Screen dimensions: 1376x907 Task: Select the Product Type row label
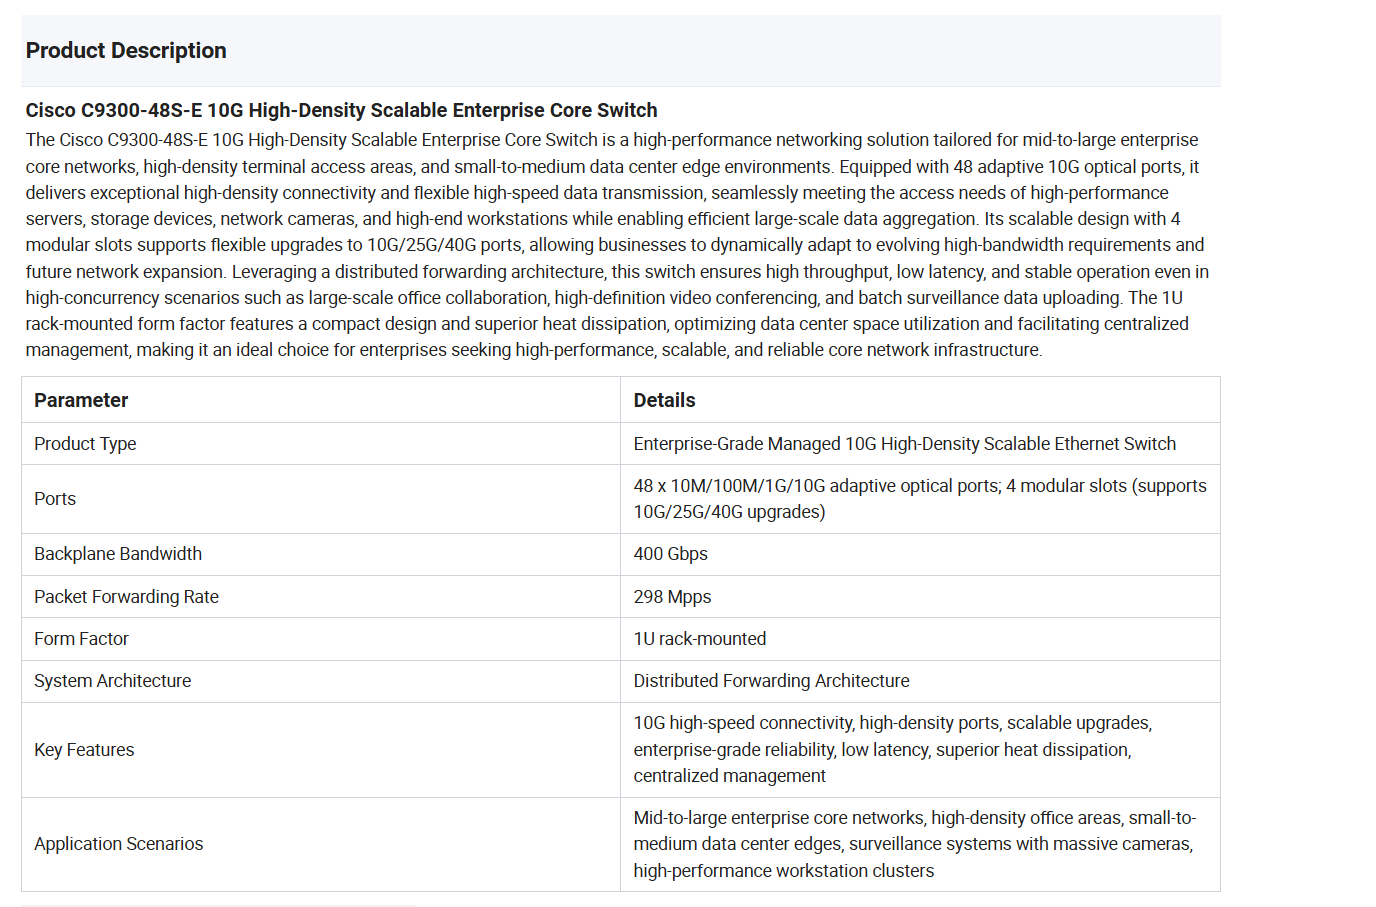(85, 444)
